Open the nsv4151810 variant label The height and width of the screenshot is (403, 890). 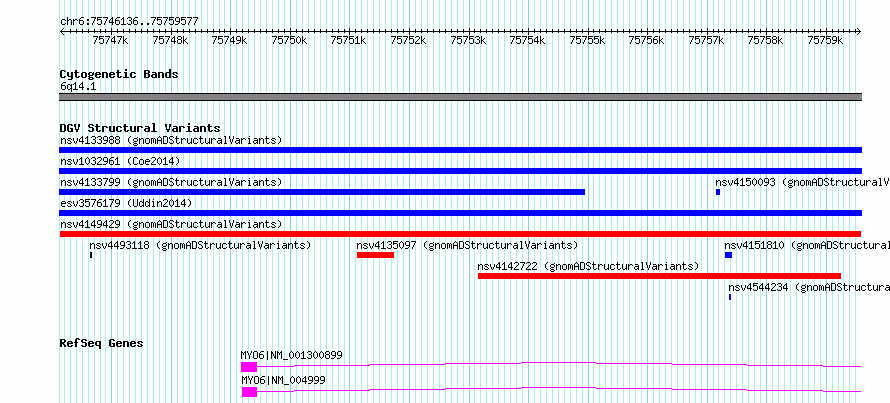(x=807, y=245)
